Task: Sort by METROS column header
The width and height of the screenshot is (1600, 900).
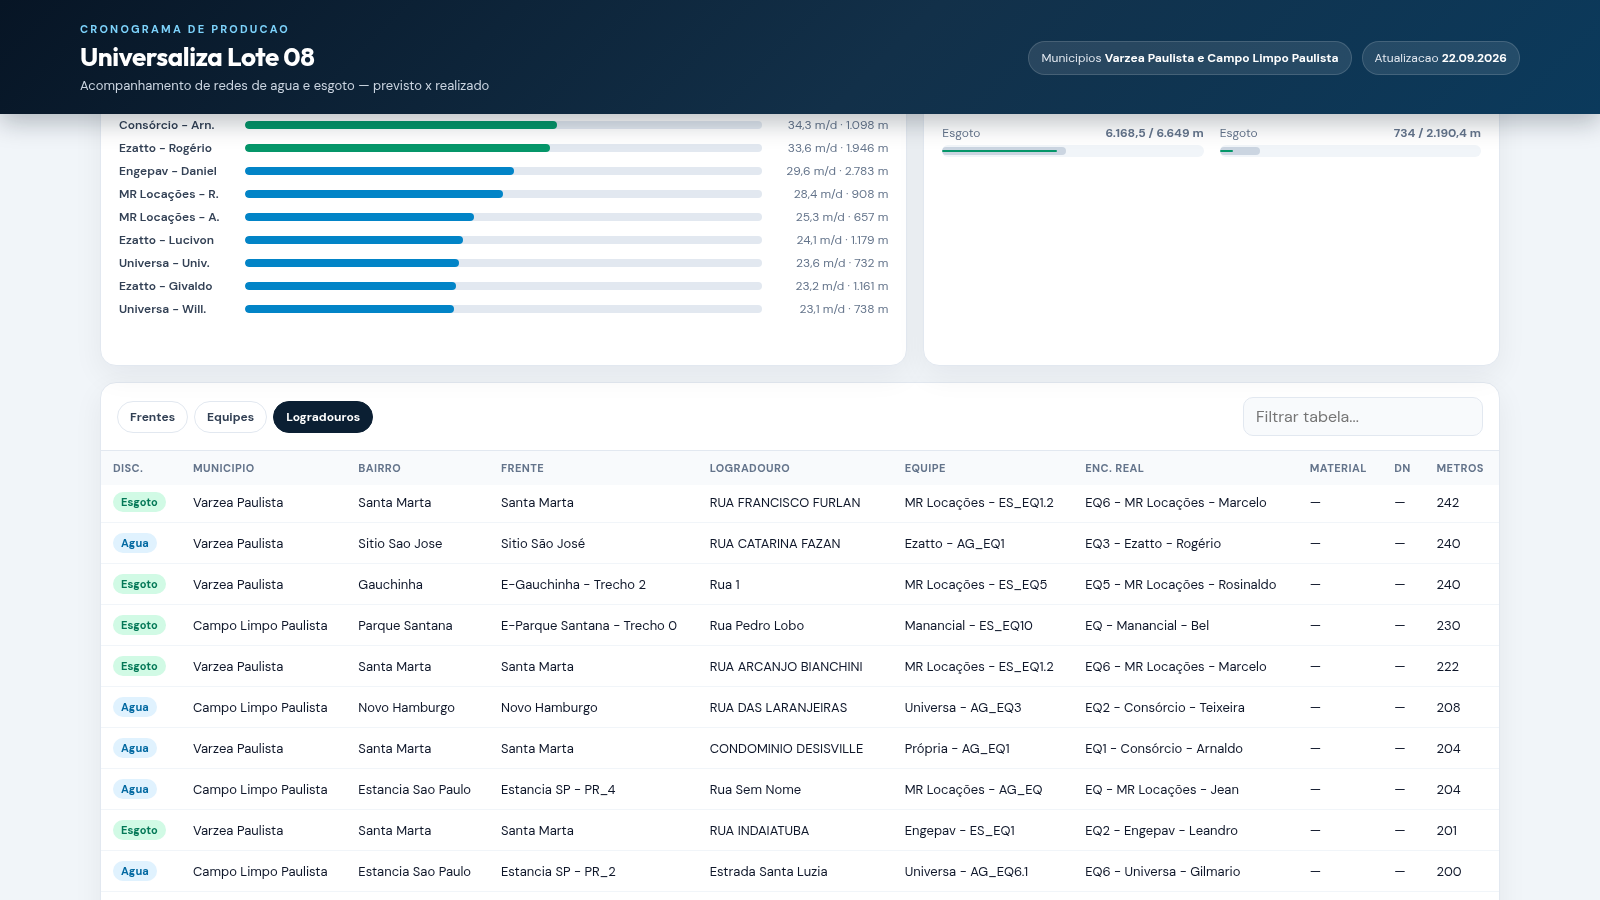Action: 1459,468
